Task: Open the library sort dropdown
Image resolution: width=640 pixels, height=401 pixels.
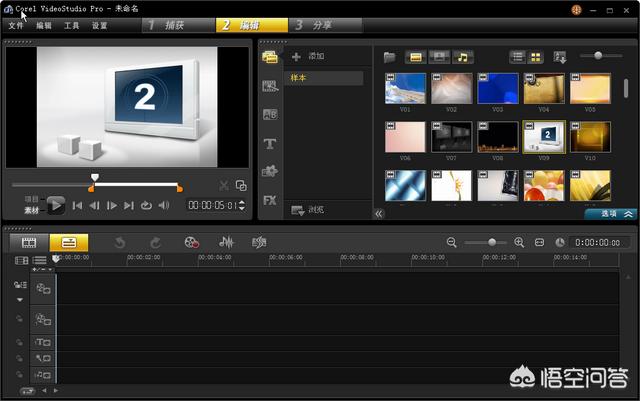Action: [560, 57]
